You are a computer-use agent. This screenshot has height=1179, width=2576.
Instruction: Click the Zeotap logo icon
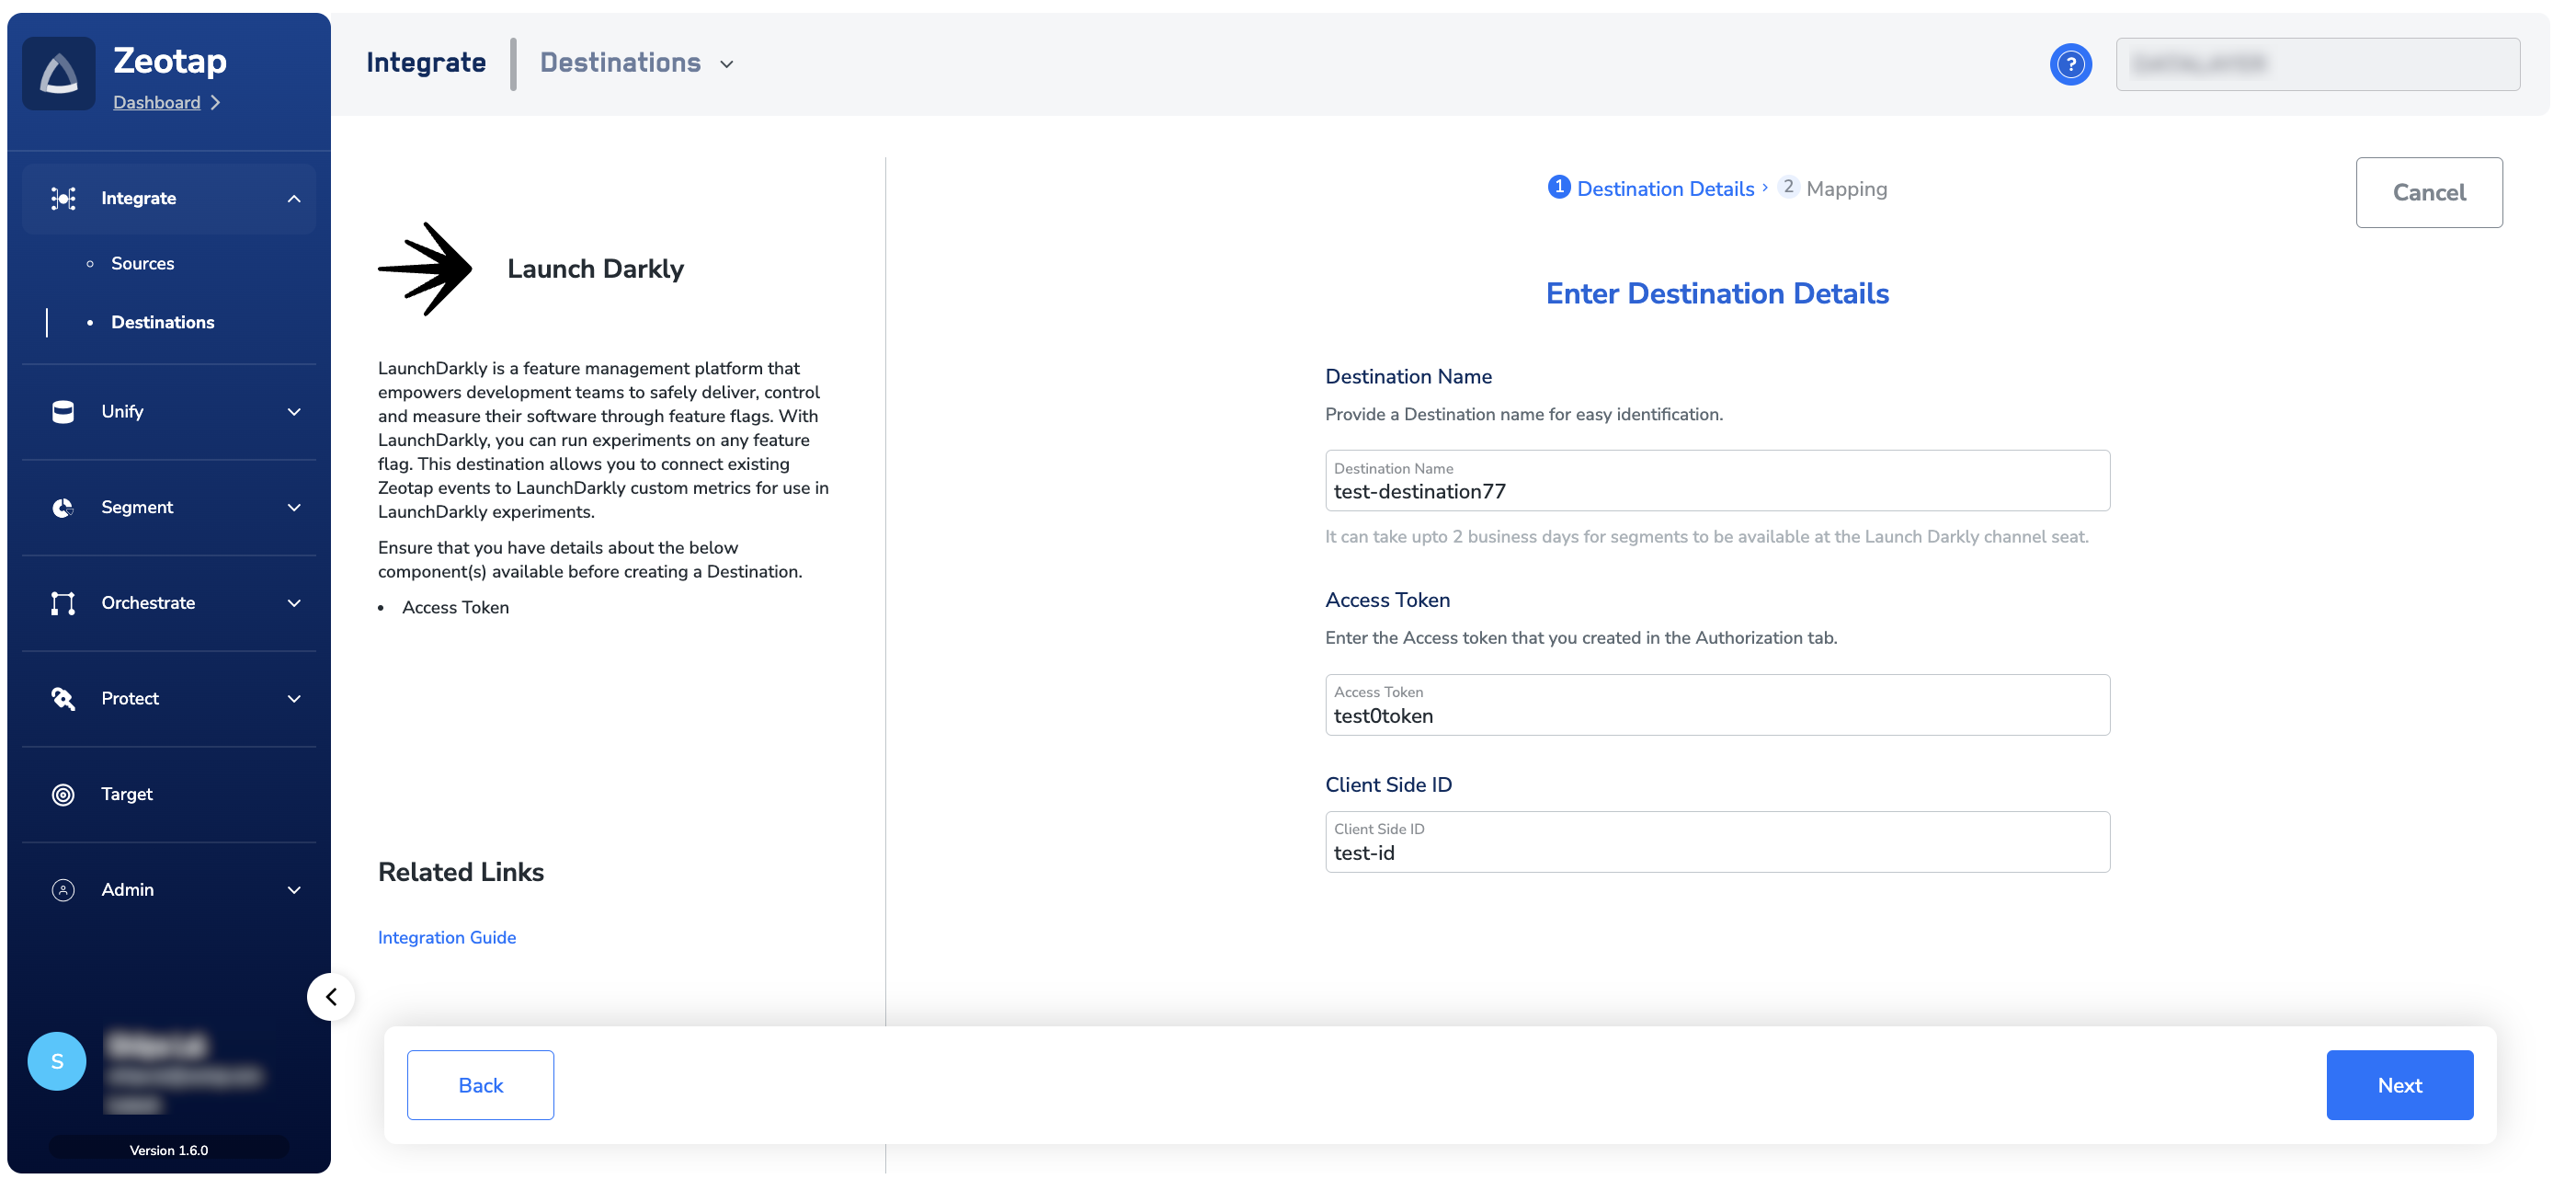pyautogui.click(x=58, y=74)
